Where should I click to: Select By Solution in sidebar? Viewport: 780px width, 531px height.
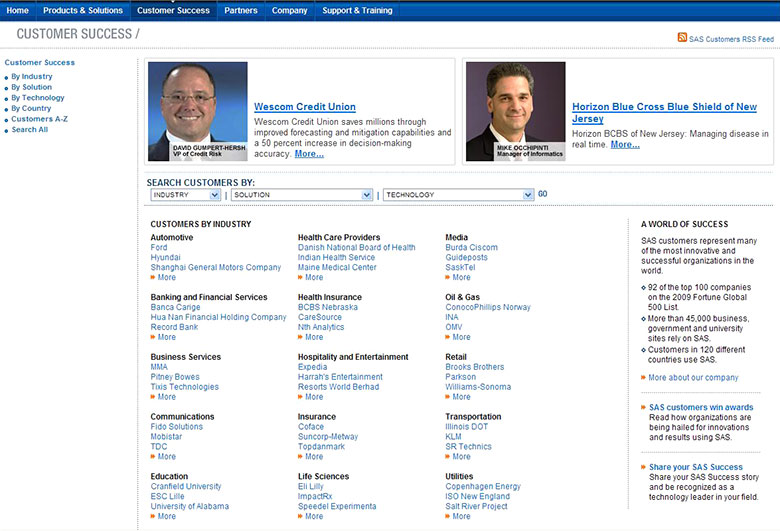[x=31, y=87]
